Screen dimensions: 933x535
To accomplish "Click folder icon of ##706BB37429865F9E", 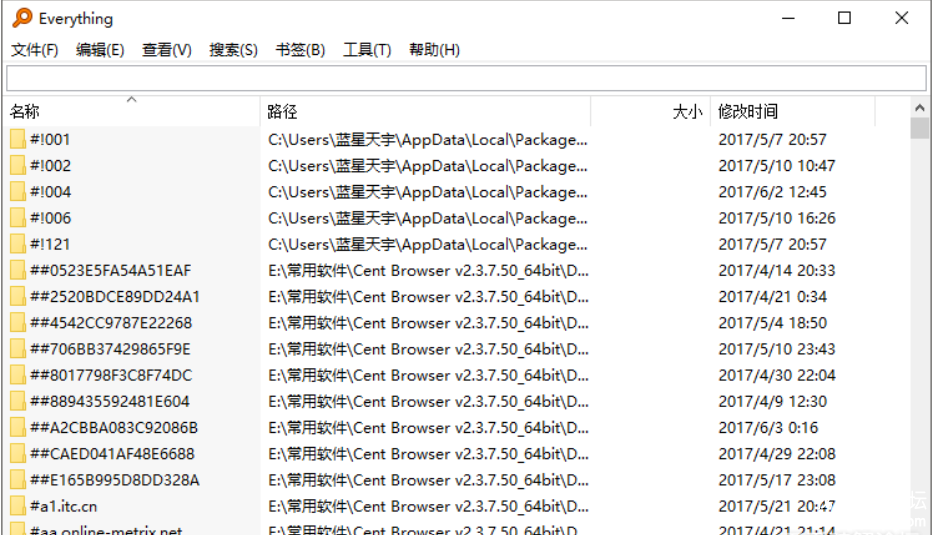I will [x=18, y=349].
